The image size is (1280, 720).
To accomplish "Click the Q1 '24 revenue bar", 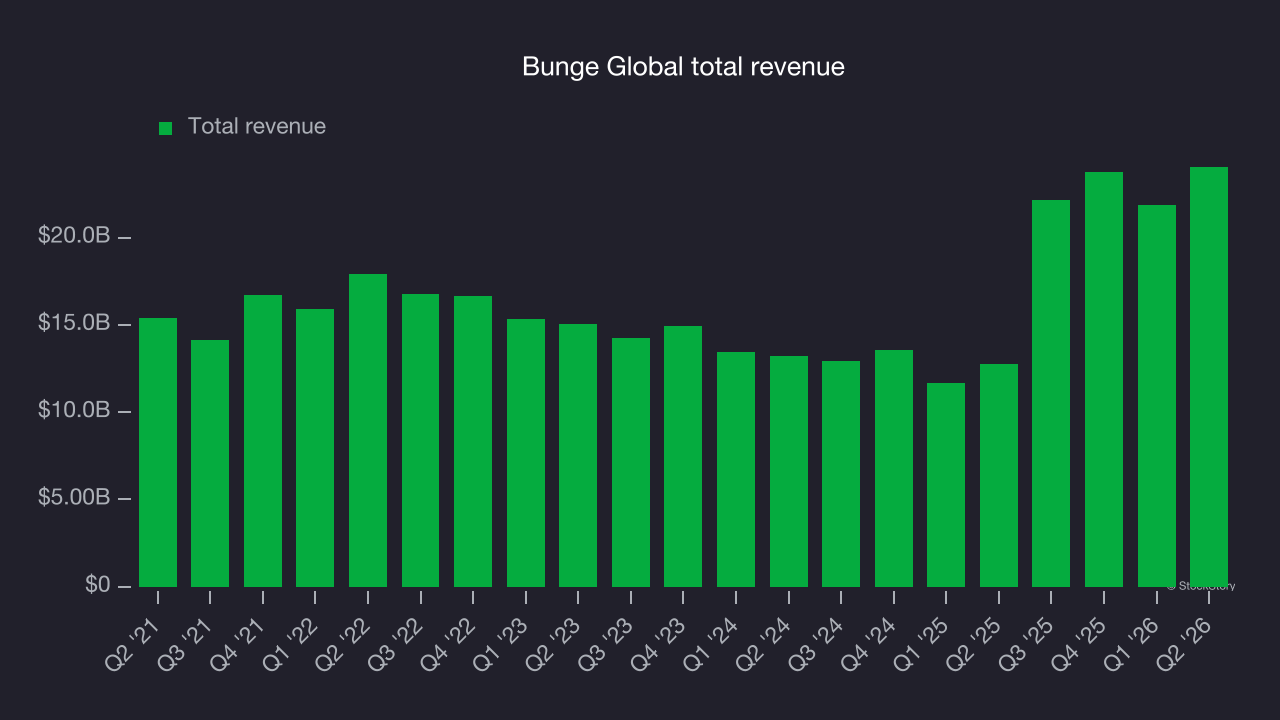I will coord(736,469).
